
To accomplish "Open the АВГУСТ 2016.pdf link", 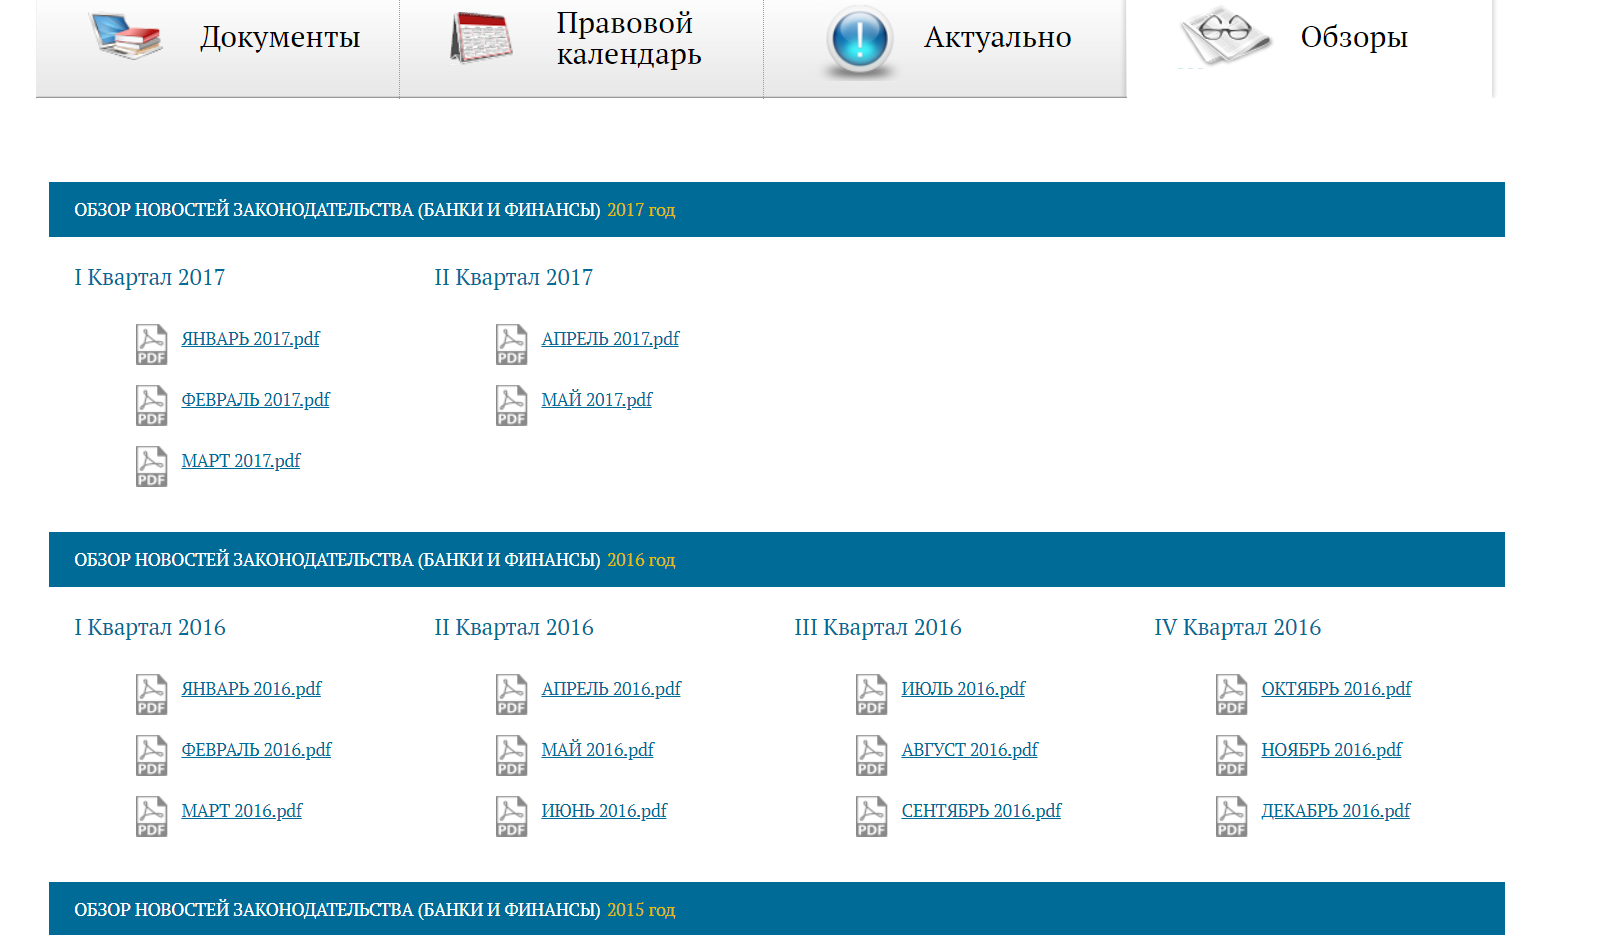I will tap(969, 750).
